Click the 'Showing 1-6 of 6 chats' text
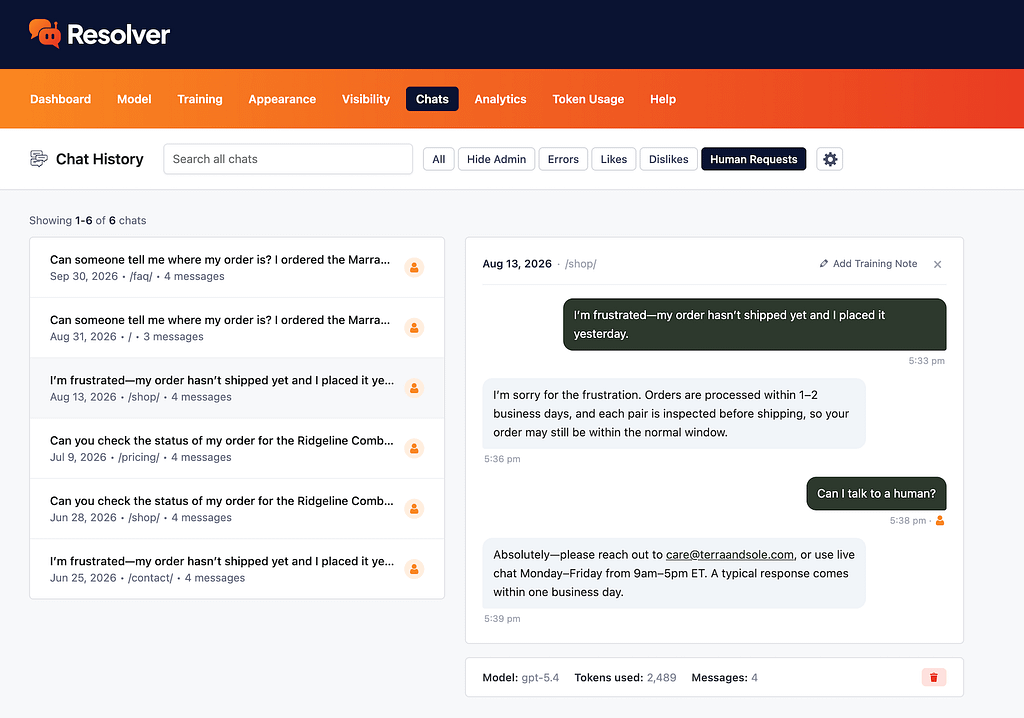Screen dimensions: 1024x718 click(88, 221)
